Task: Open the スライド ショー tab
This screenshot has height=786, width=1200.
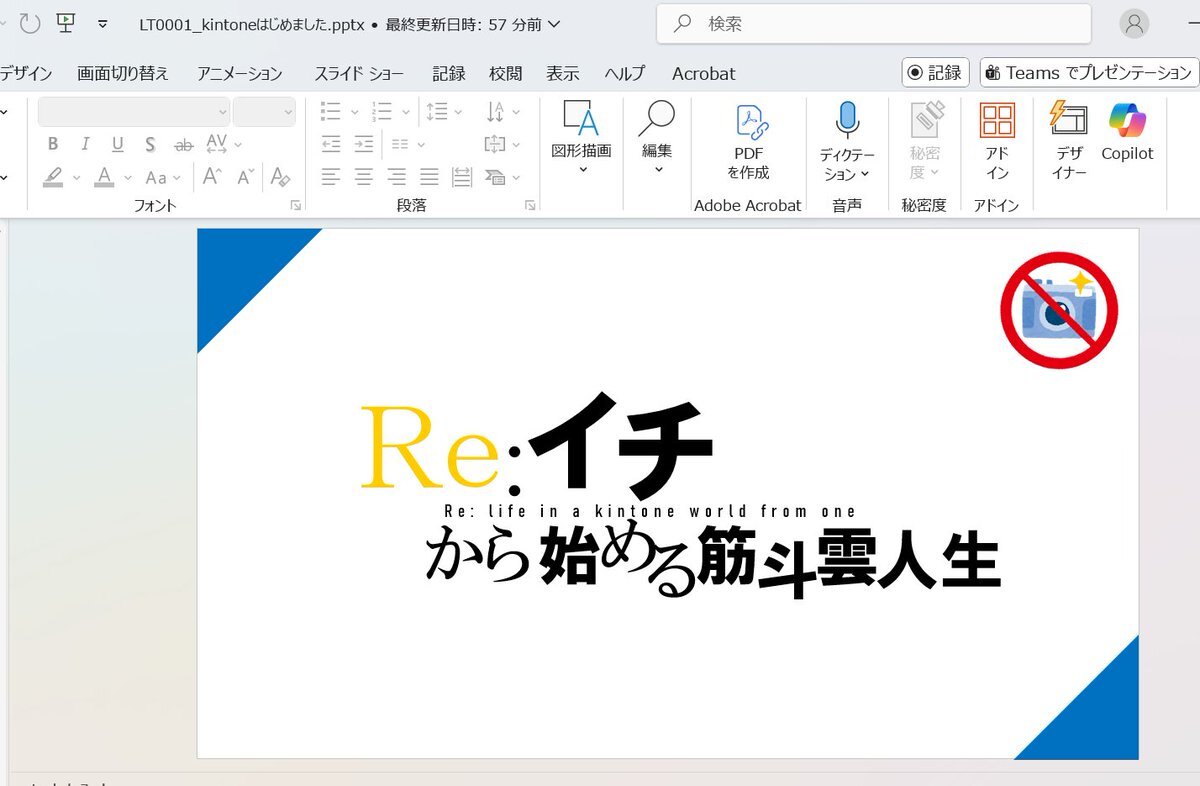Action: [x=359, y=73]
